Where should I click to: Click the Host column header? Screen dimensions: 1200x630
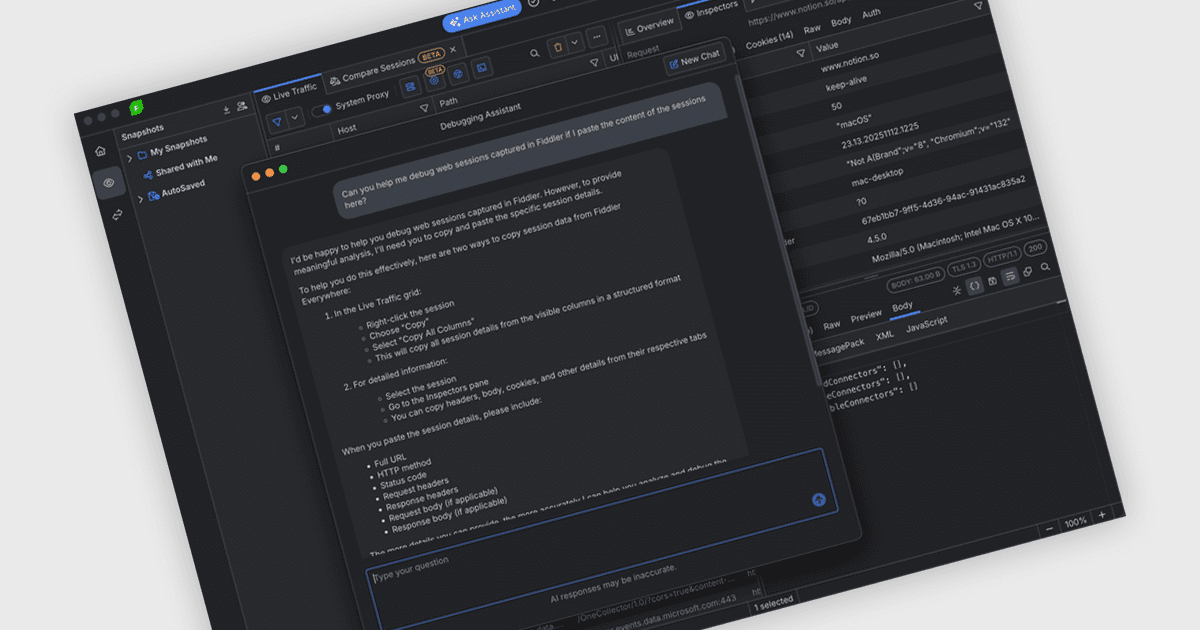[x=347, y=128]
